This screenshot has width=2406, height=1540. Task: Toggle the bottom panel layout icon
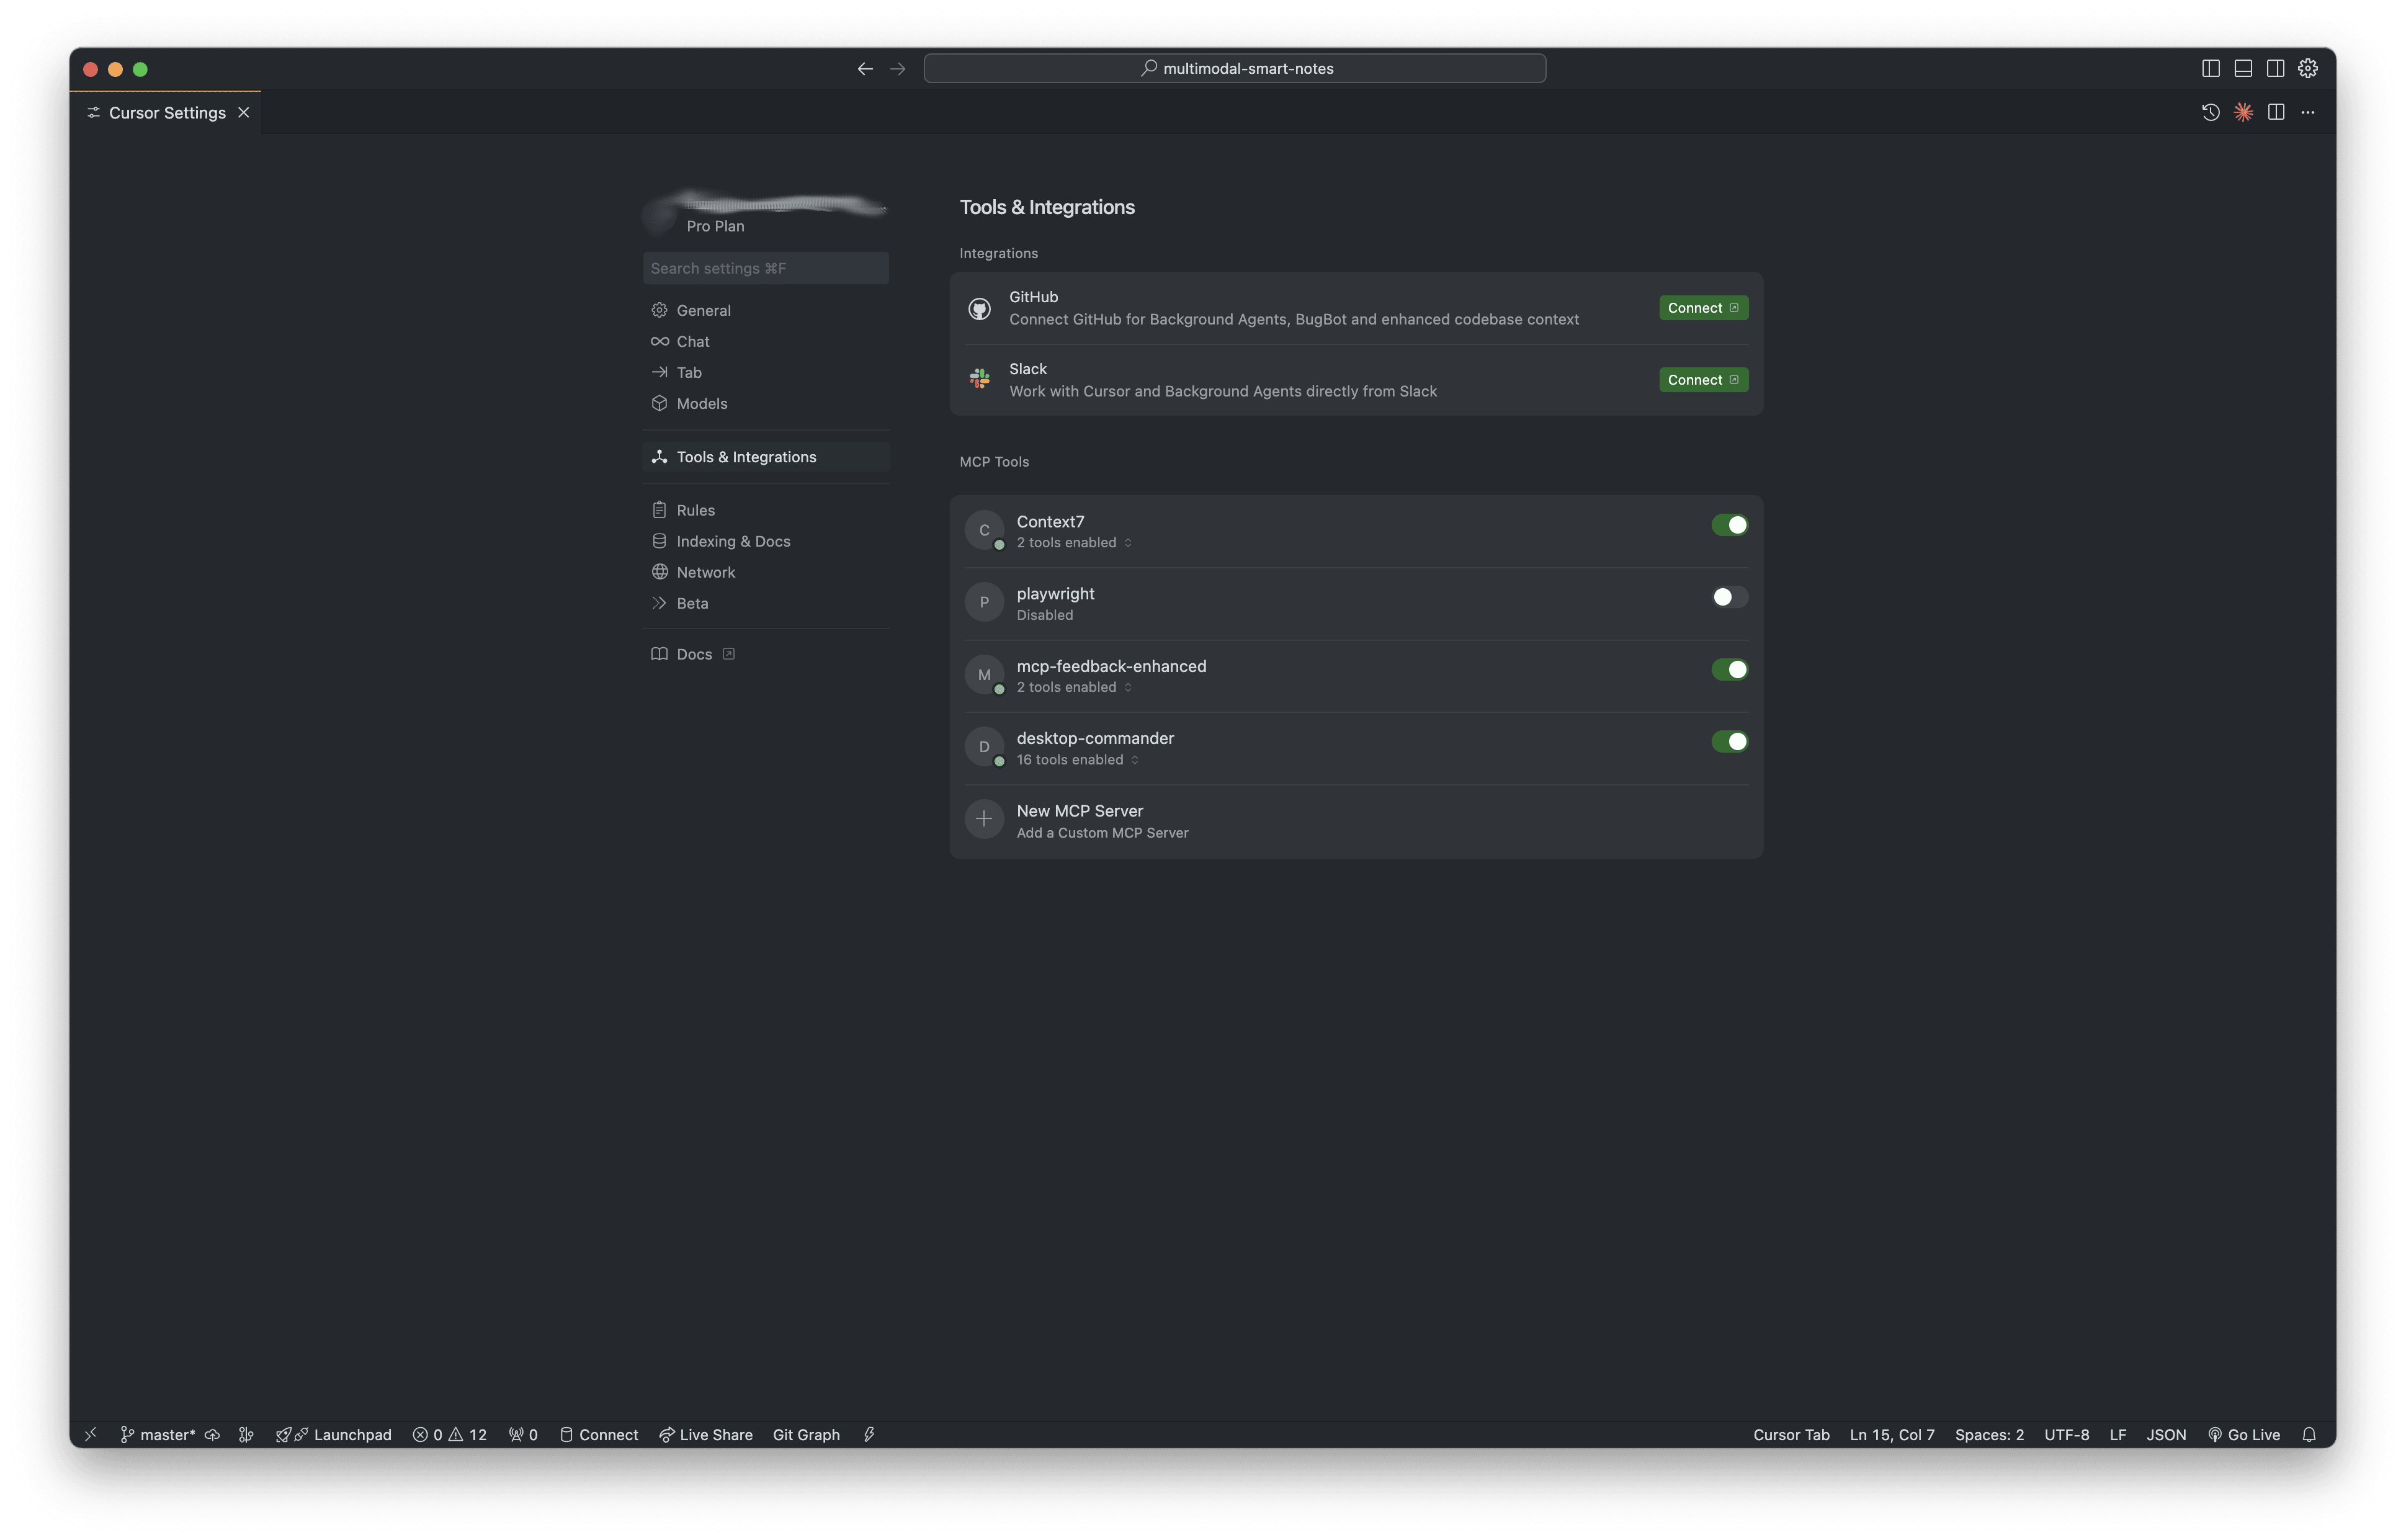(2243, 68)
